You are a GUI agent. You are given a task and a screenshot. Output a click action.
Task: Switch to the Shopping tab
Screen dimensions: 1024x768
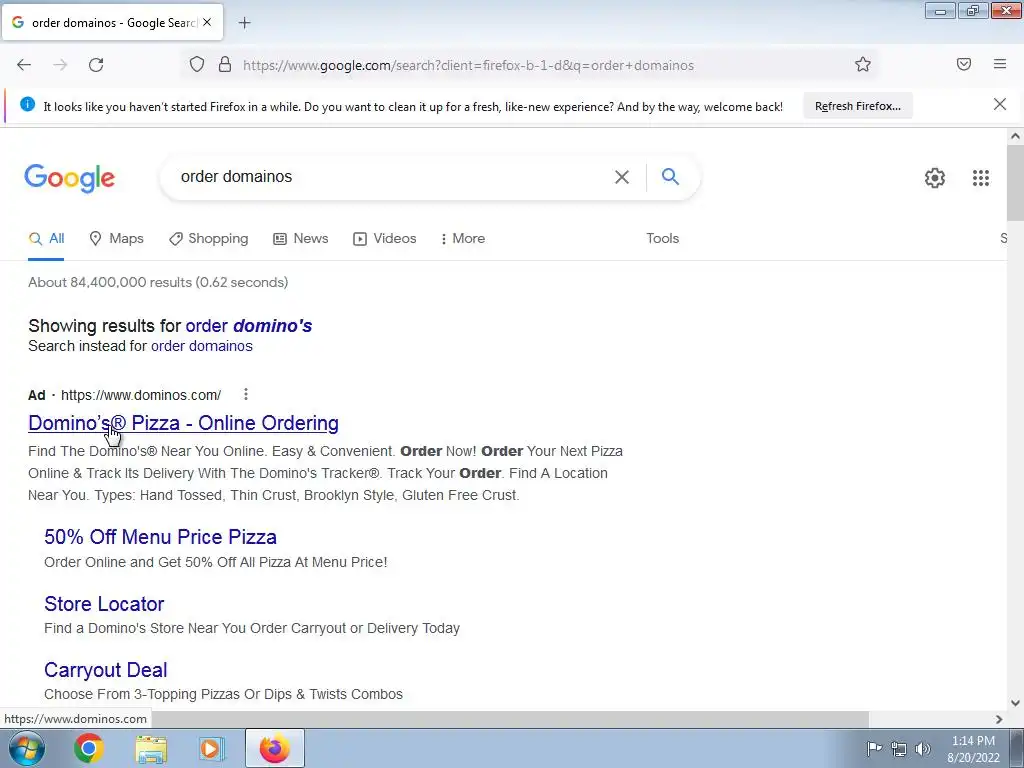click(x=208, y=239)
